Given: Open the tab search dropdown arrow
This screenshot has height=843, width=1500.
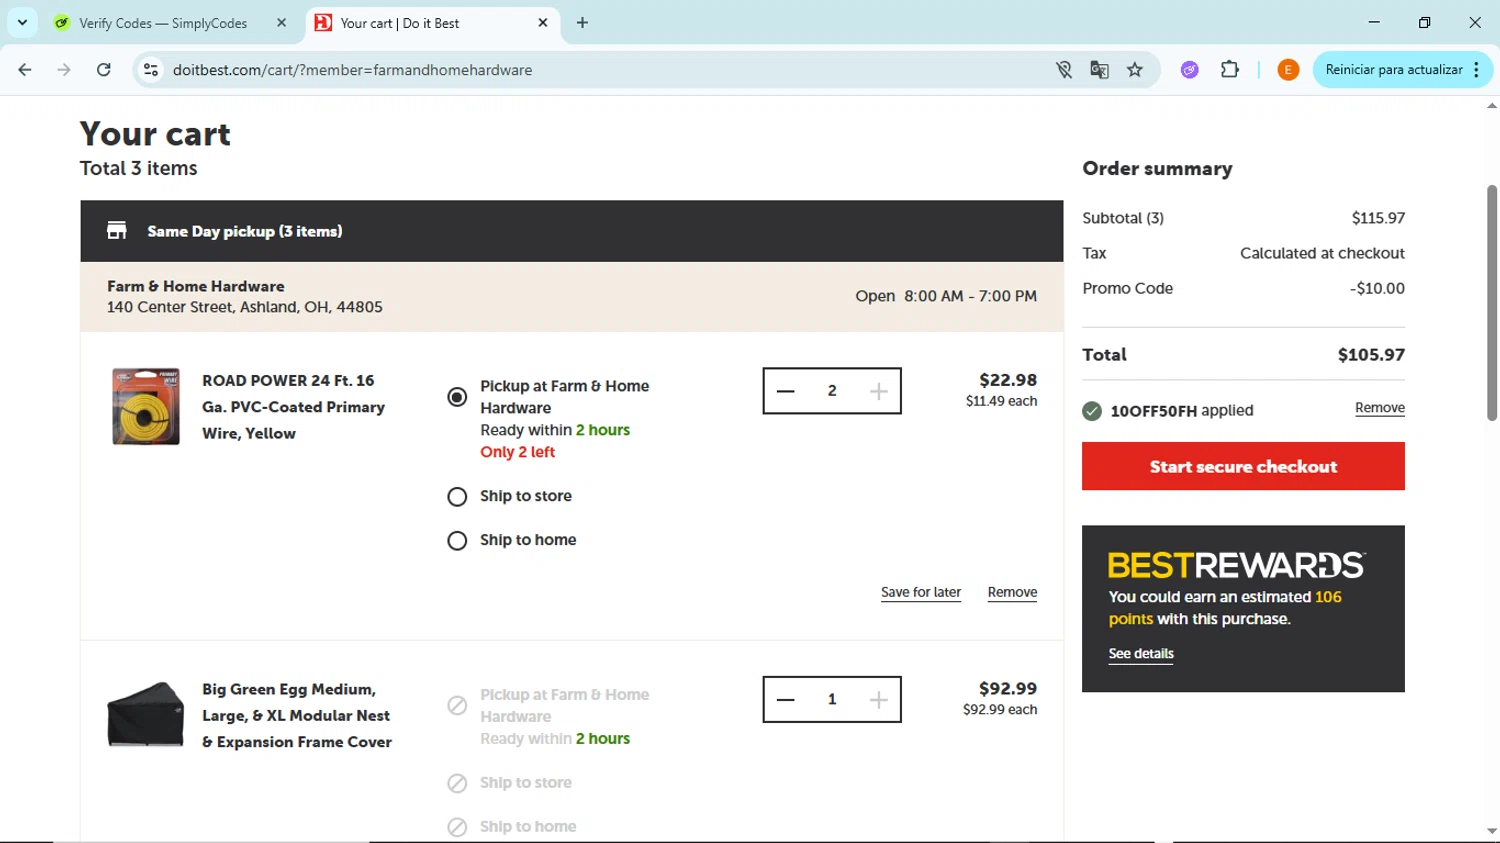Looking at the screenshot, I should point(22,22).
